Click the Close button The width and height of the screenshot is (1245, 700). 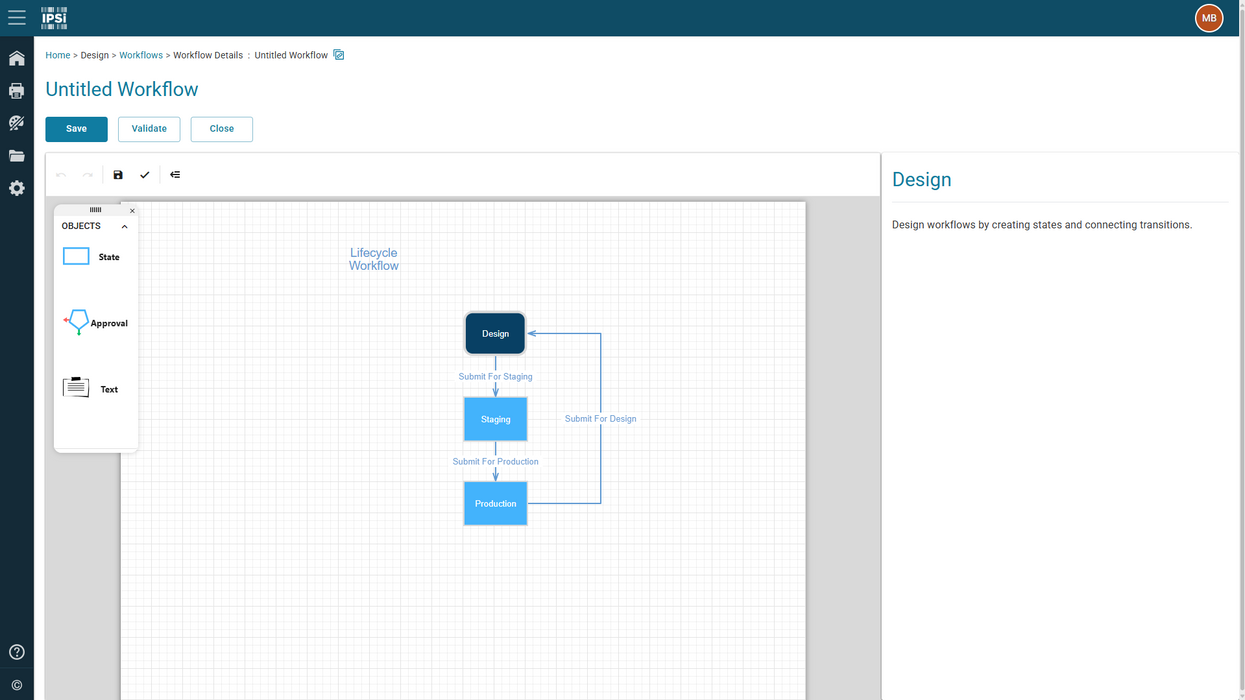click(222, 129)
